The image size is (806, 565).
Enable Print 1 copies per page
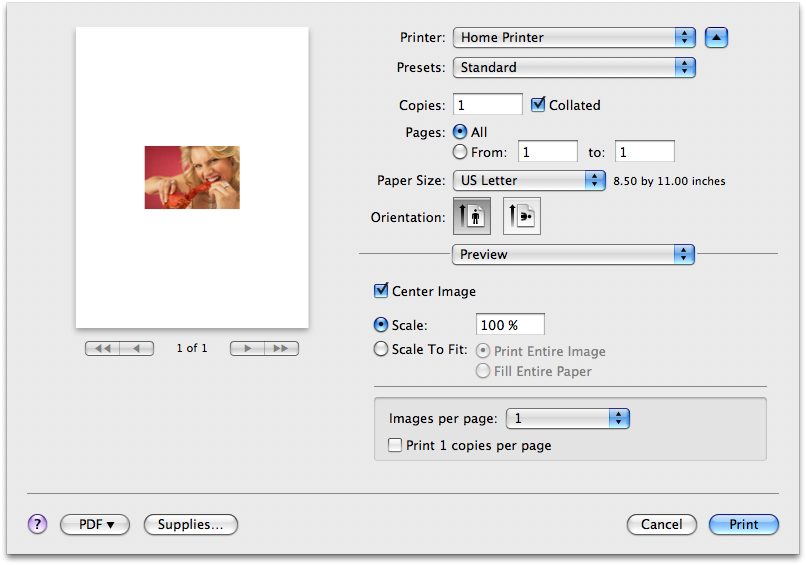pos(396,445)
